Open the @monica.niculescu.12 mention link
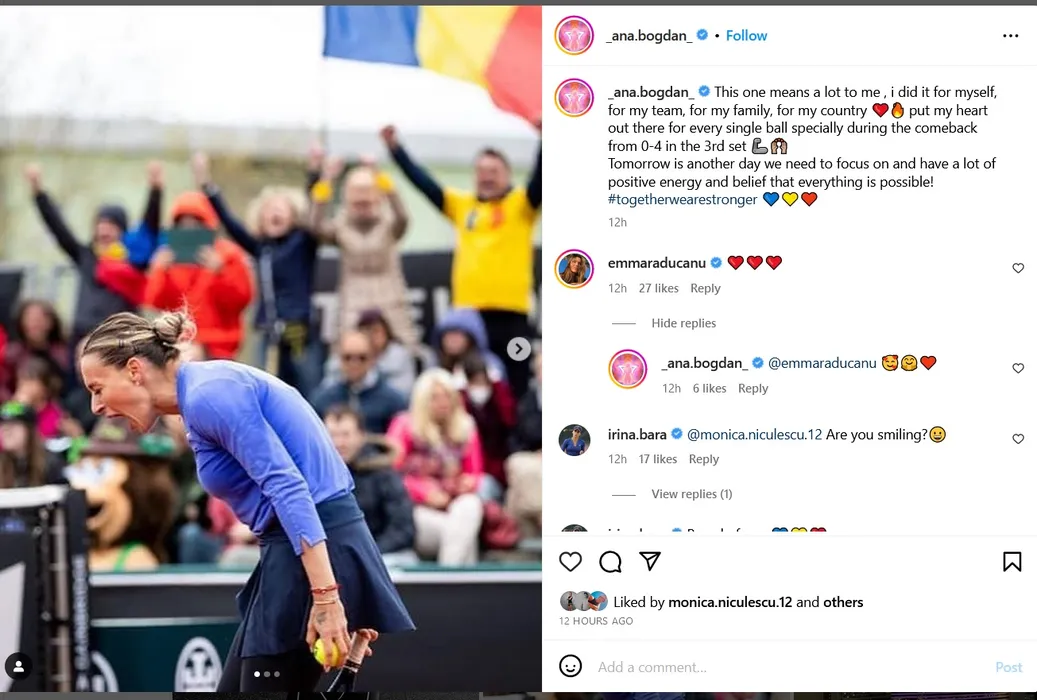The image size is (1037, 700). 754,435
